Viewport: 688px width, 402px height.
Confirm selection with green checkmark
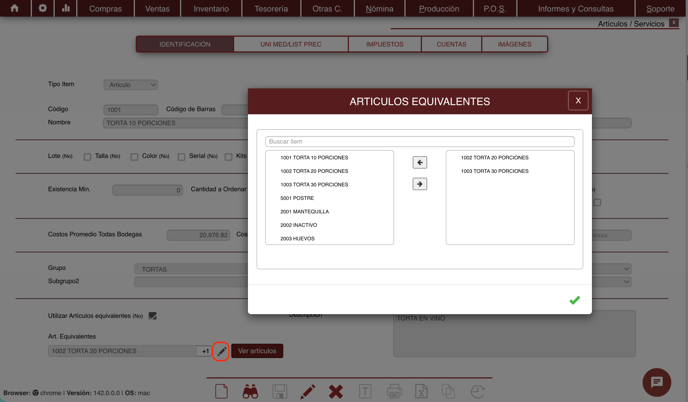pos(574,300)
